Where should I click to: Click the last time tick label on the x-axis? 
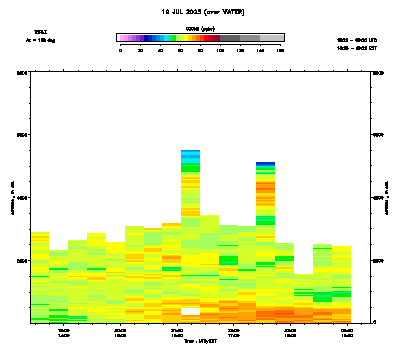click(x=347, y=333)
